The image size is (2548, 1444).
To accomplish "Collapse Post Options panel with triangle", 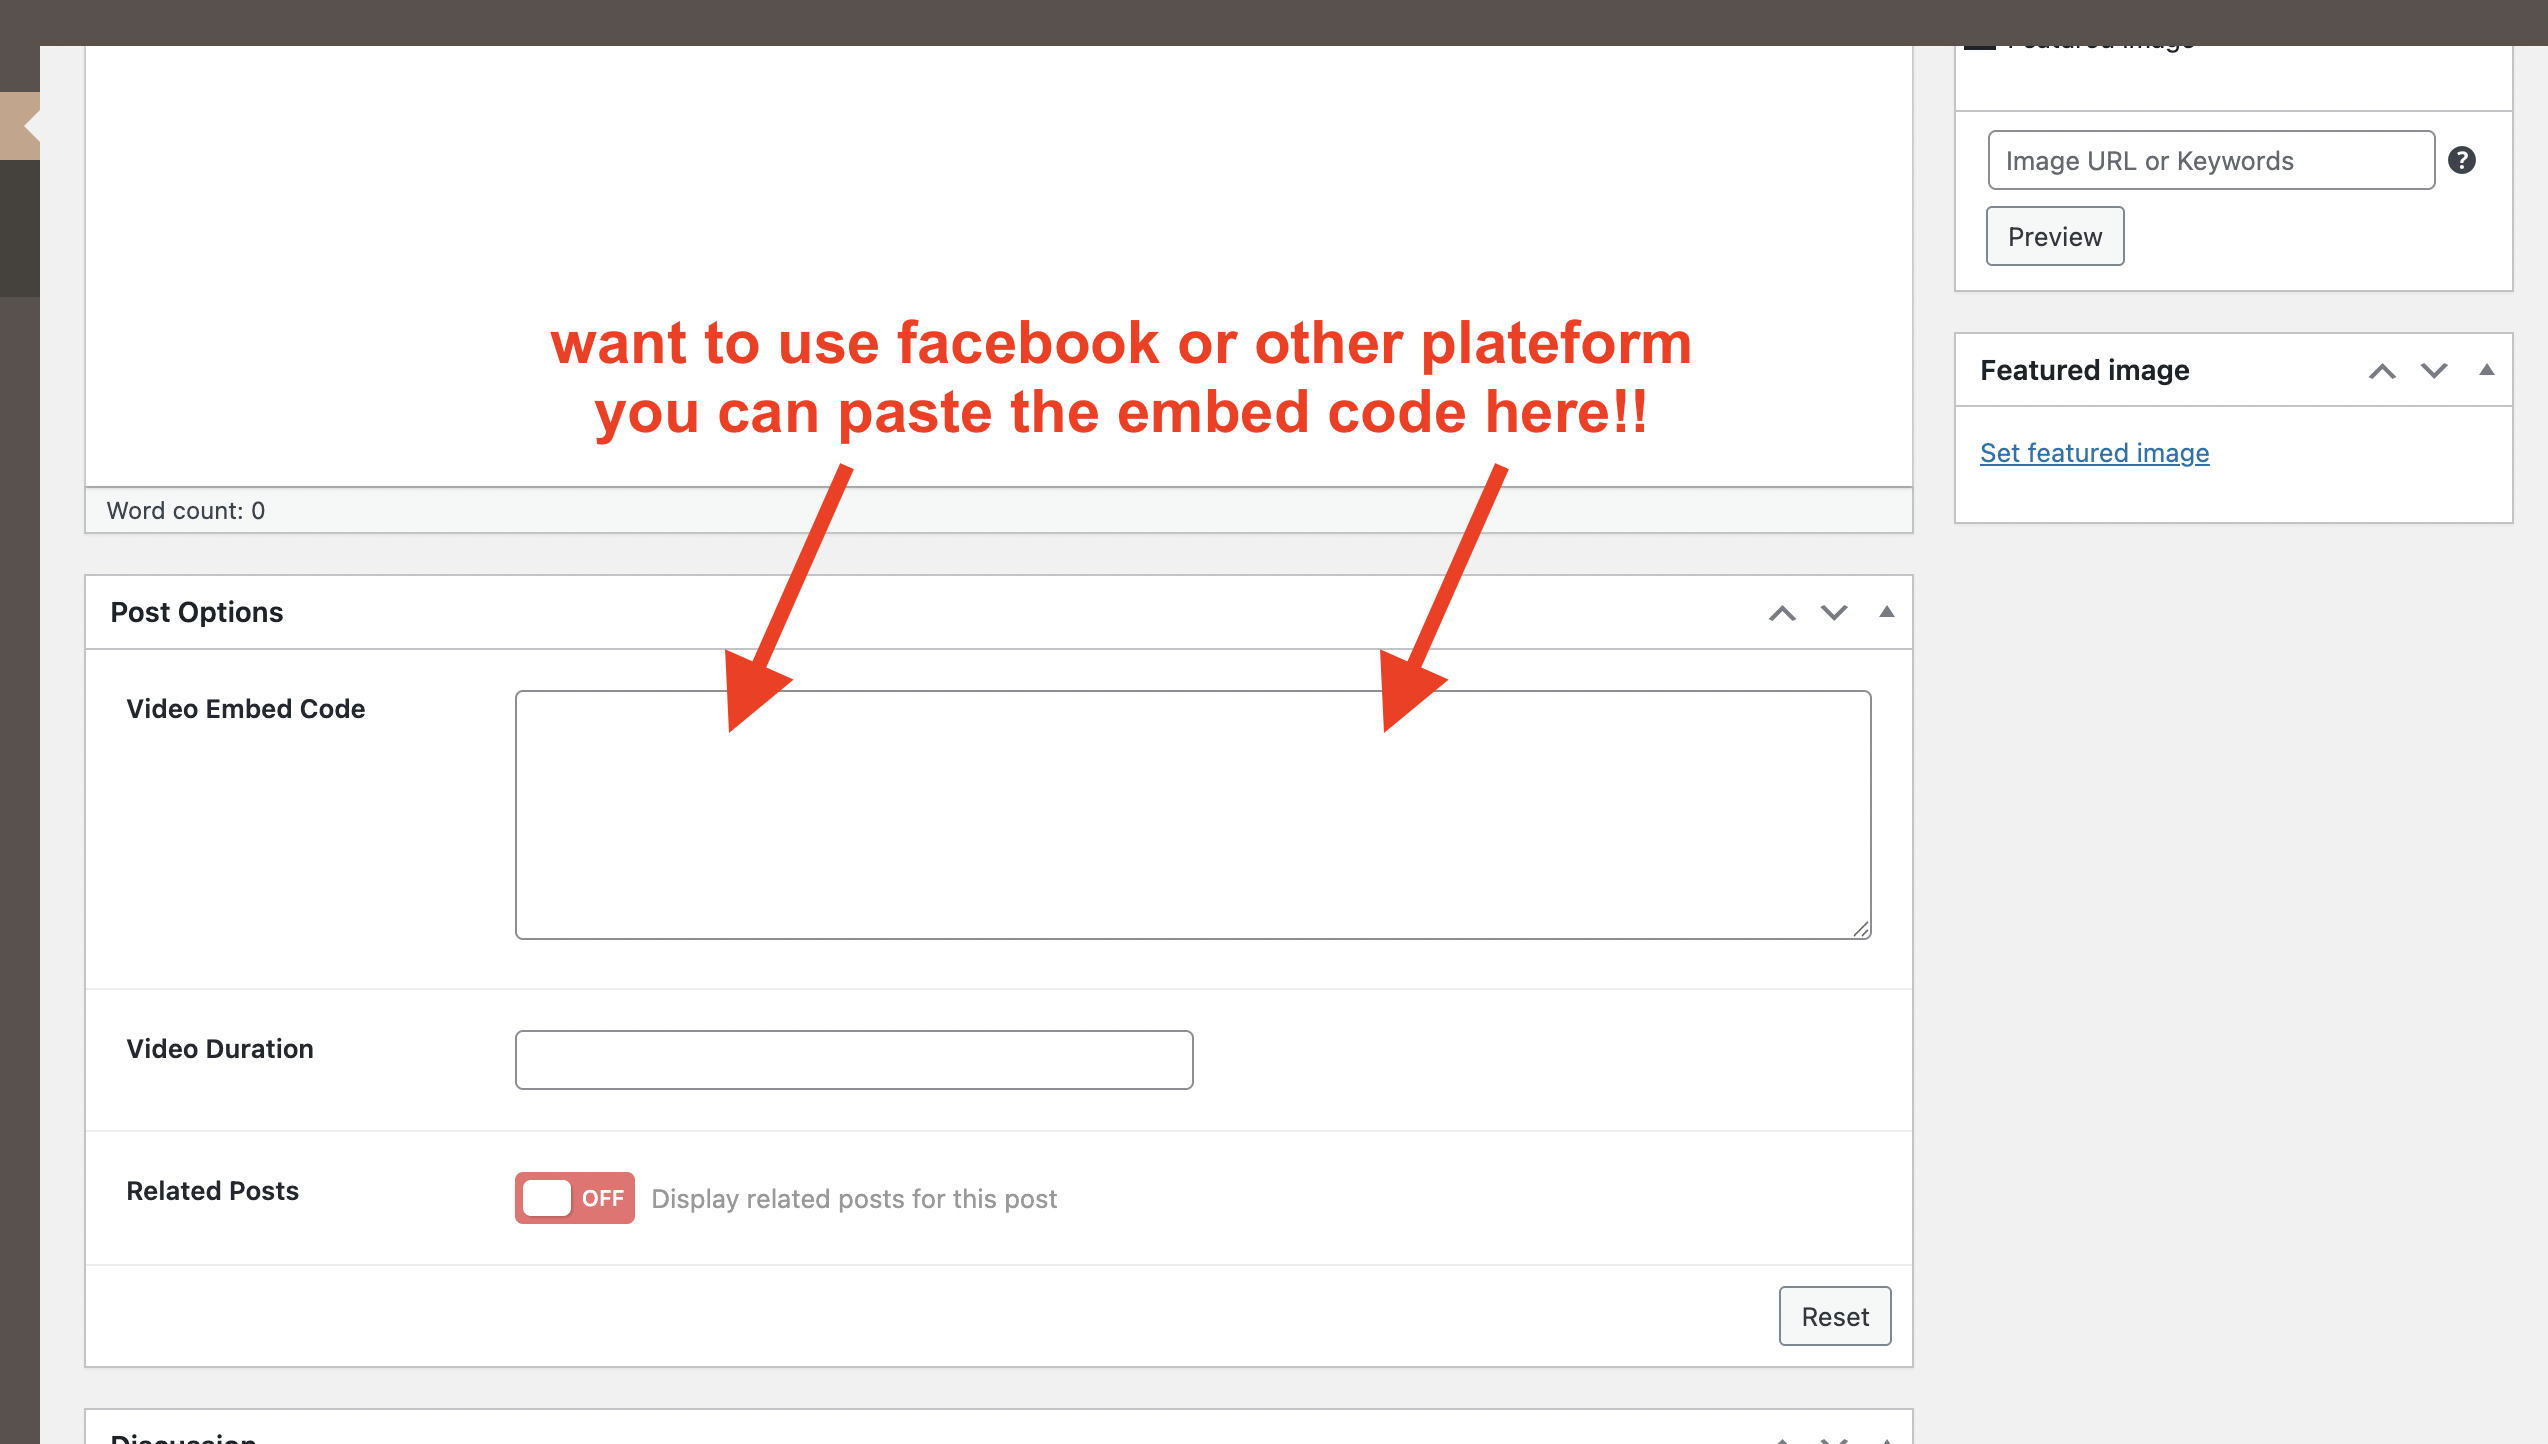I will 1886,612.
